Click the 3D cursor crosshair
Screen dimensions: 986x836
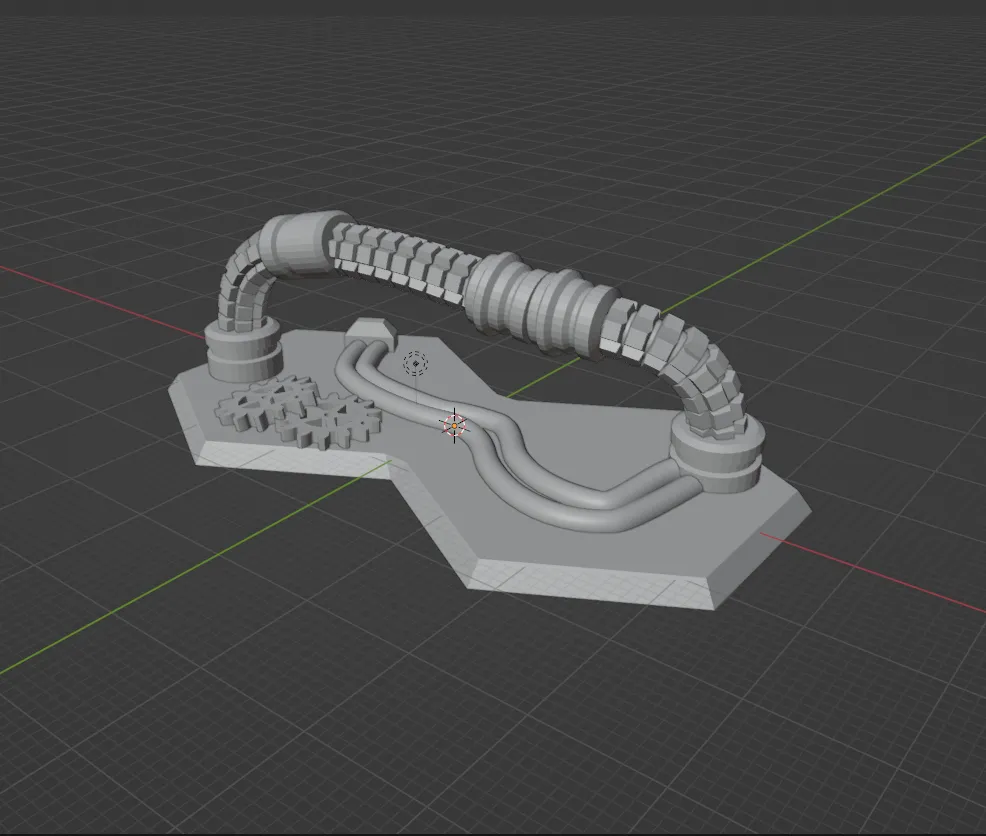pos(454,426)
